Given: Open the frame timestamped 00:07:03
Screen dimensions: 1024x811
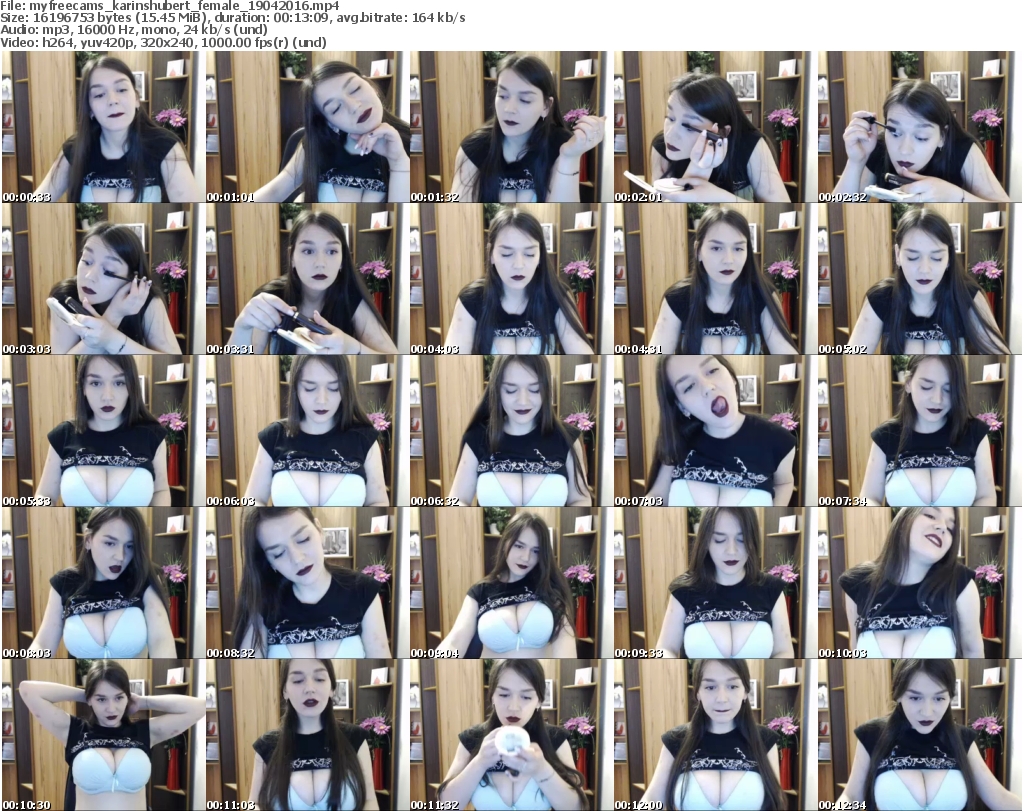Looking at the screenshot, I should pyautogui.click(x=715, y=431).
